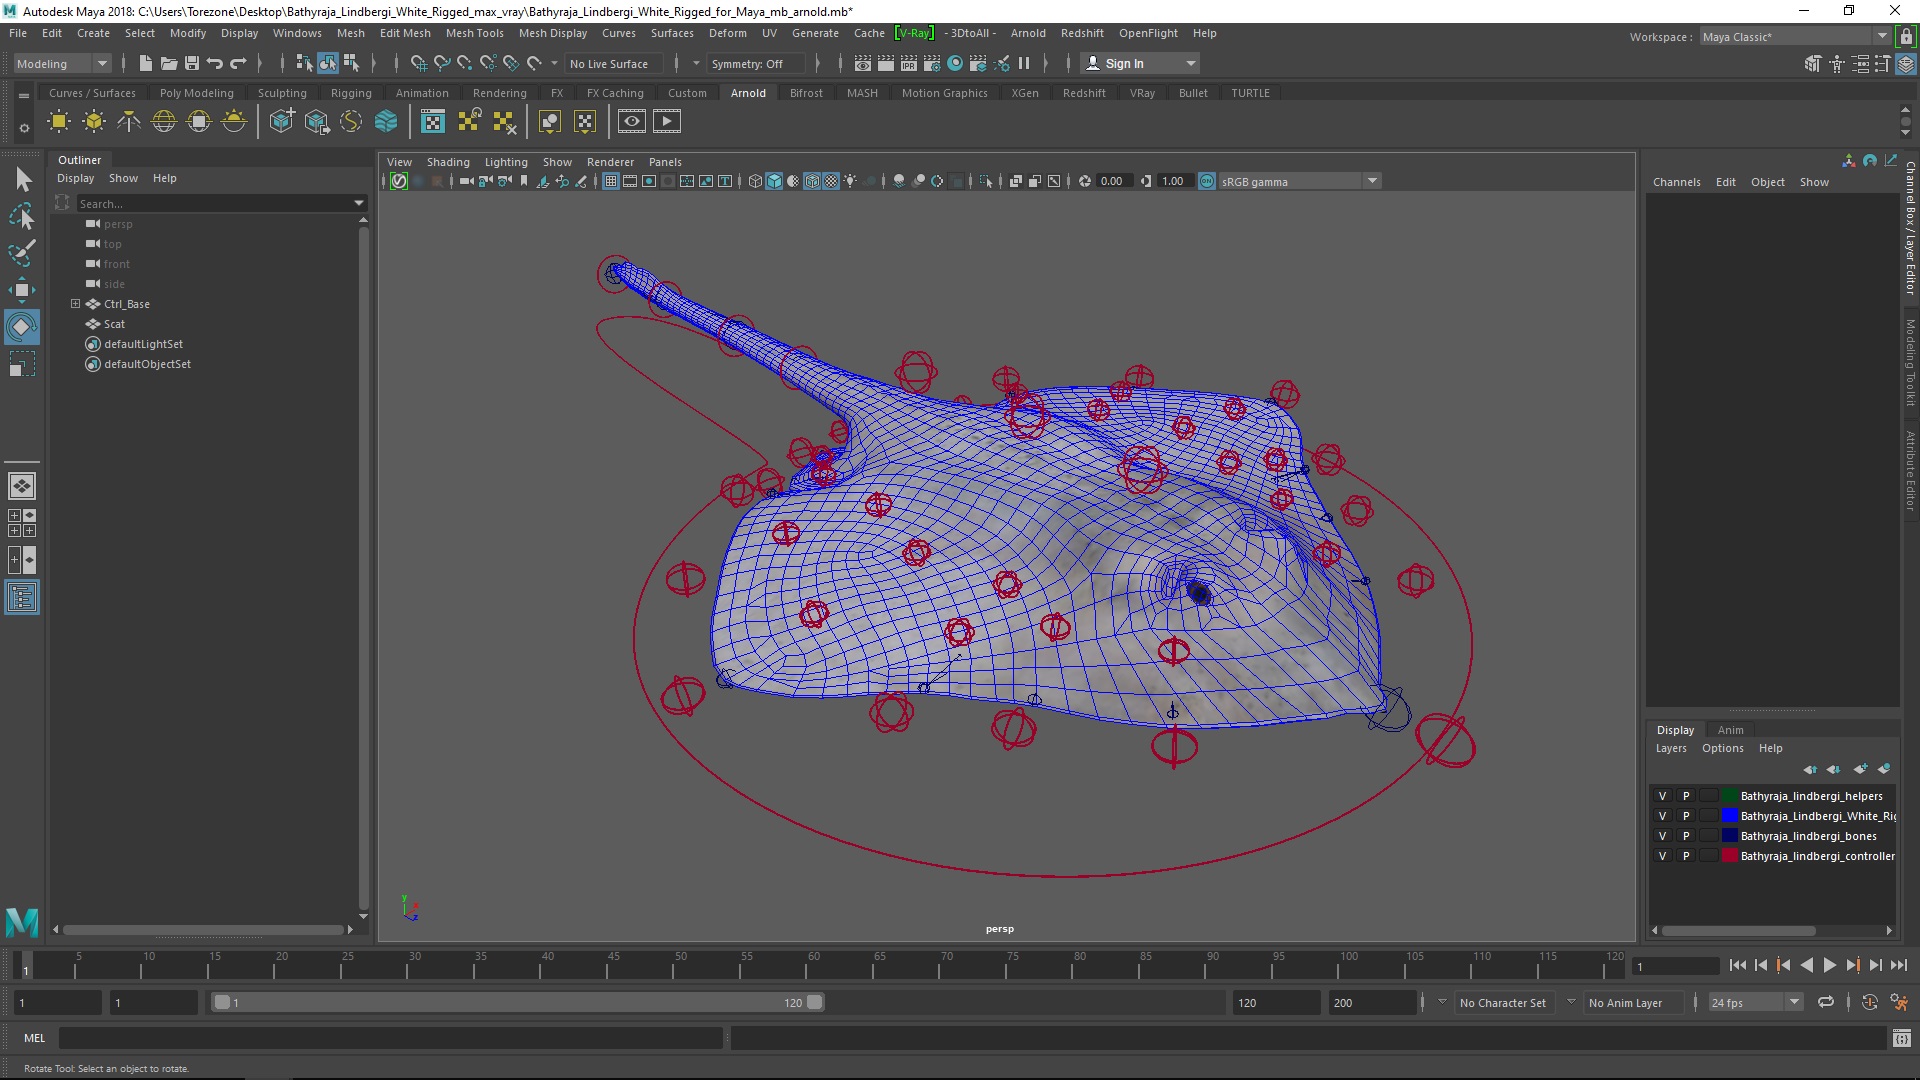Open the viewport Shading menu
Screen dimensions: 1920x1080
(447, 162)
